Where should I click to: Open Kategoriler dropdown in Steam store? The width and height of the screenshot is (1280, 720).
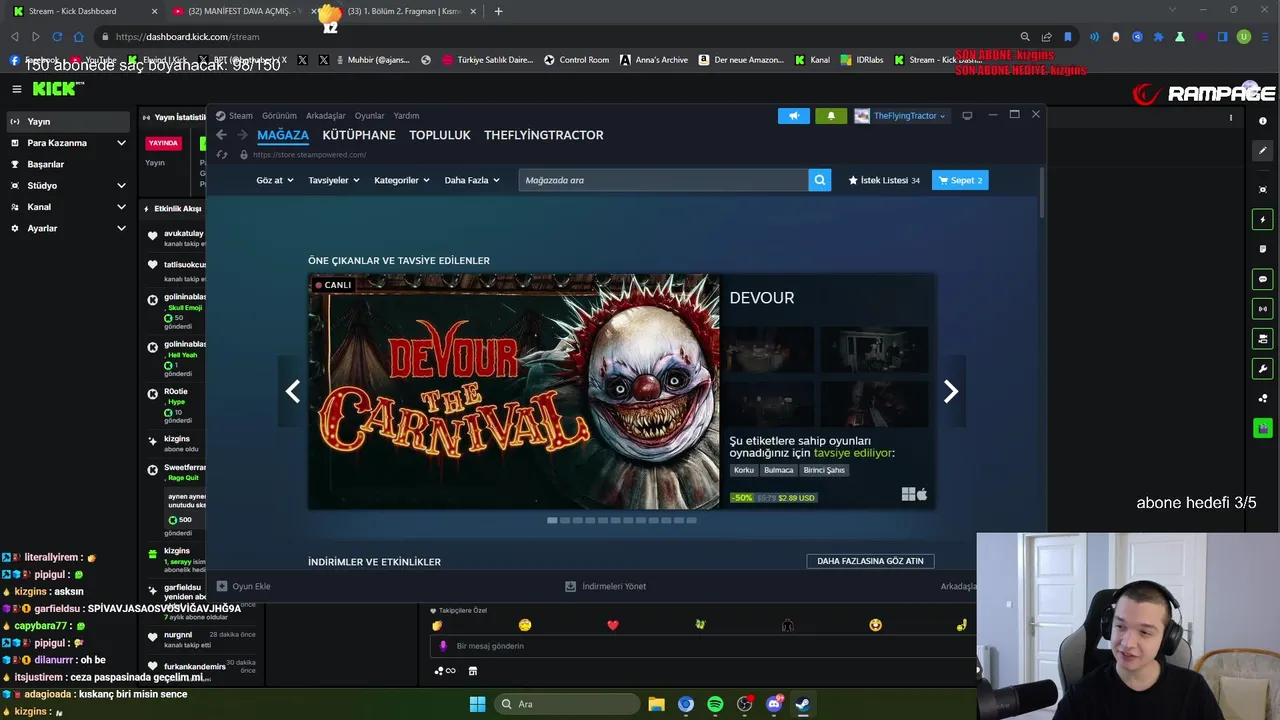[x=402, y=180]
